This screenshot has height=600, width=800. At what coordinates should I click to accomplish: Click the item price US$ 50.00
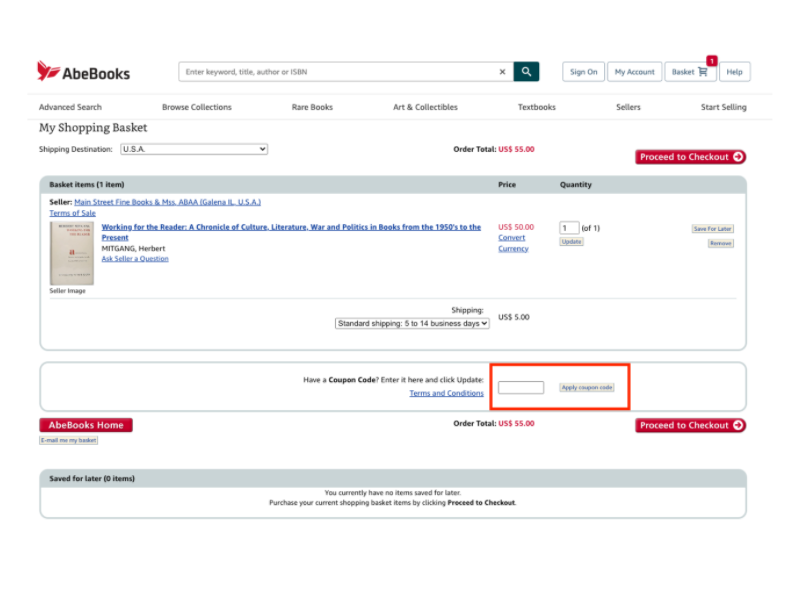pyautogui.click(x=516, y=227)
